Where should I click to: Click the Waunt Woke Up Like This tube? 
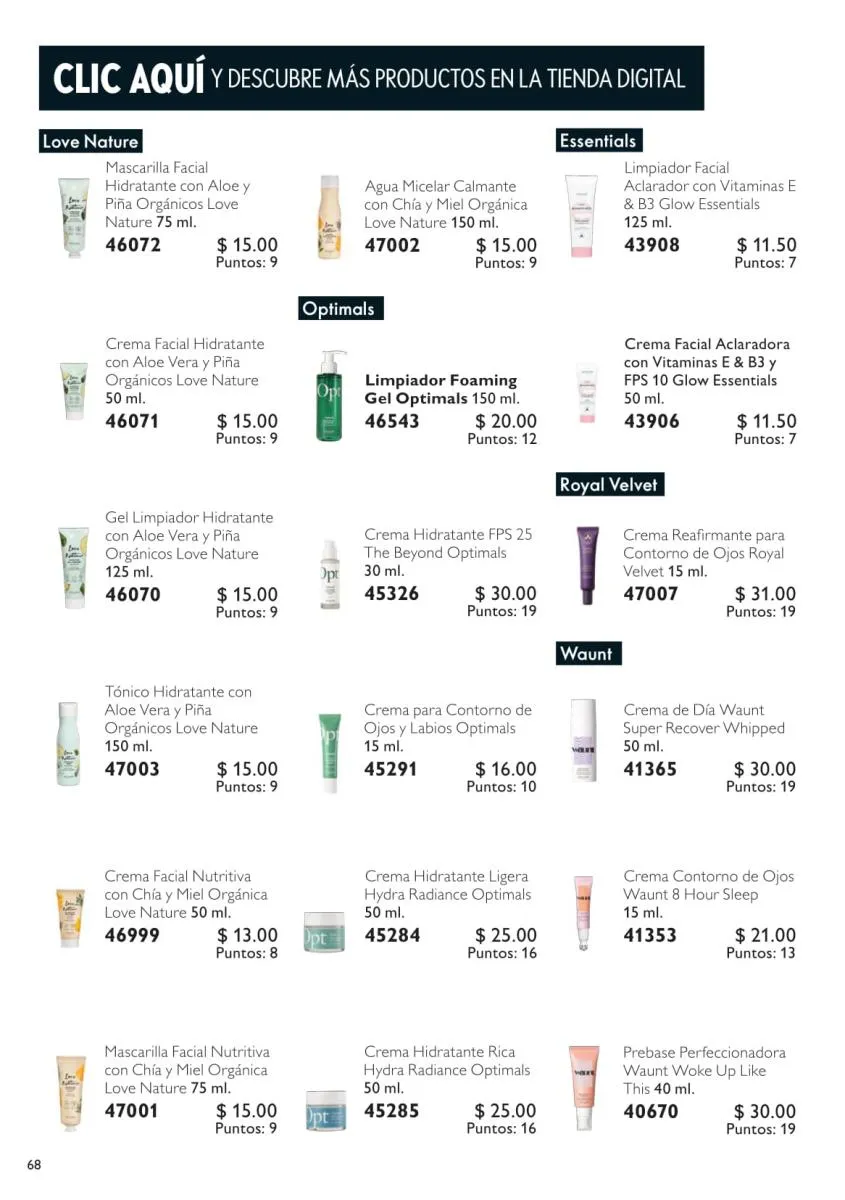pos(584,1086)
